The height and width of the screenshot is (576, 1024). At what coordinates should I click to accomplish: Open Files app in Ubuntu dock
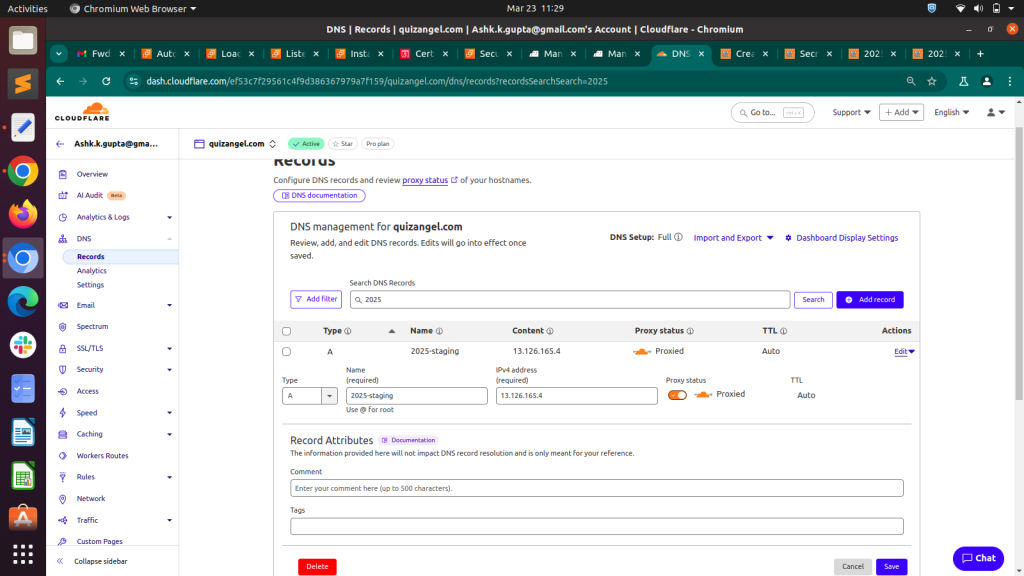(23, 40)
